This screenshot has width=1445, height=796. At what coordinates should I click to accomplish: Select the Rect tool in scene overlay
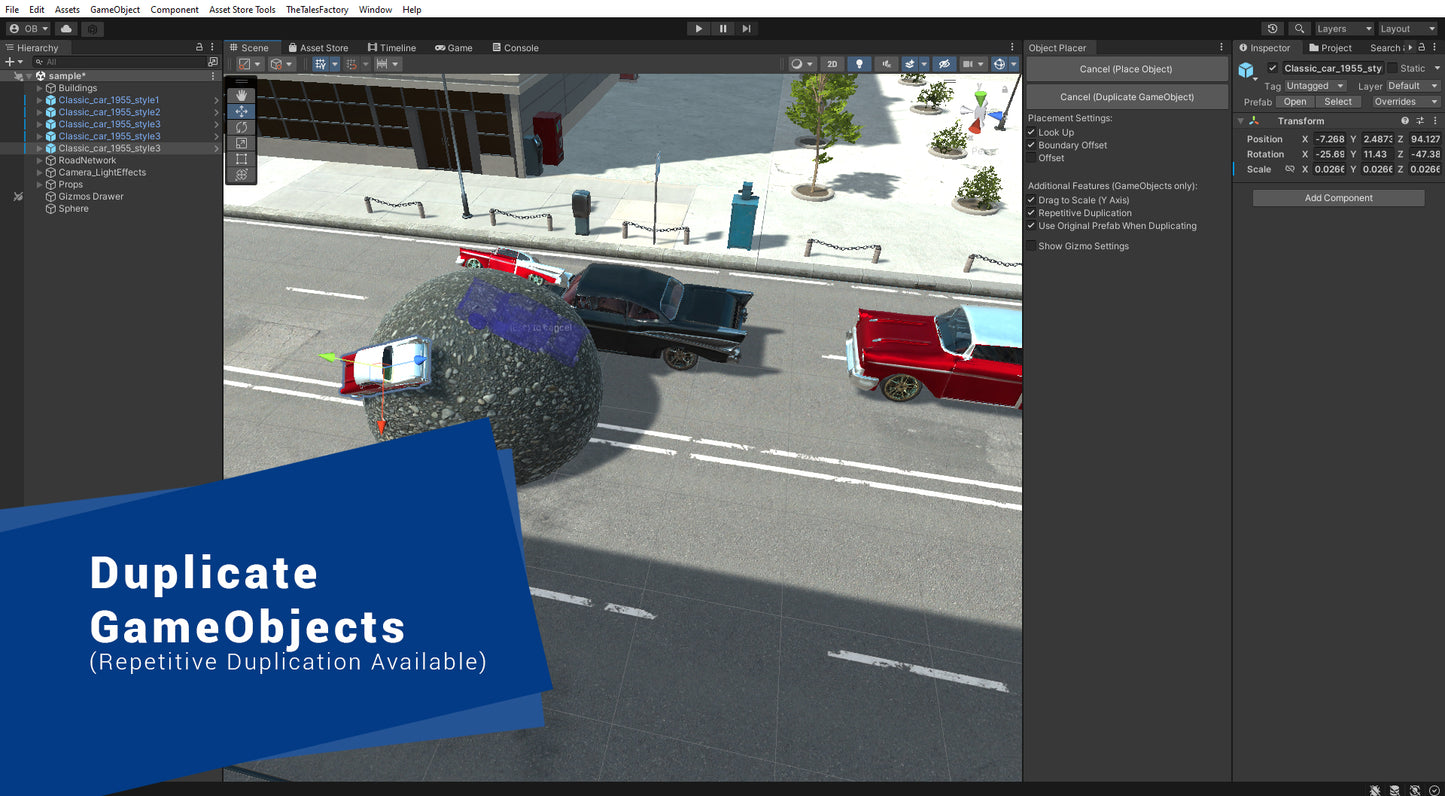click(x=241, y=159)
